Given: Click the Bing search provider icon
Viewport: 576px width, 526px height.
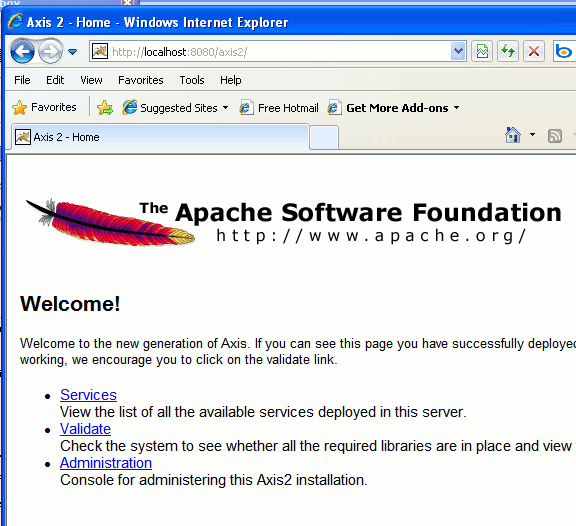Looking at the screenshot, I should (564, 51).
